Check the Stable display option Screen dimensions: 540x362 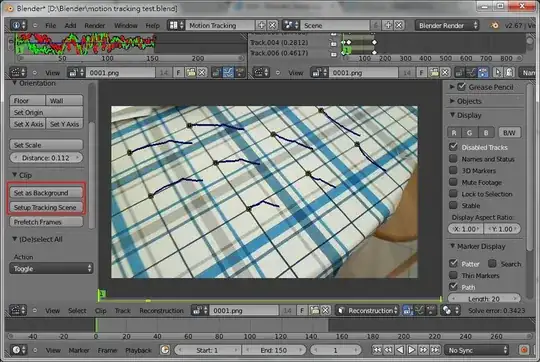click(x=454, y=205)
